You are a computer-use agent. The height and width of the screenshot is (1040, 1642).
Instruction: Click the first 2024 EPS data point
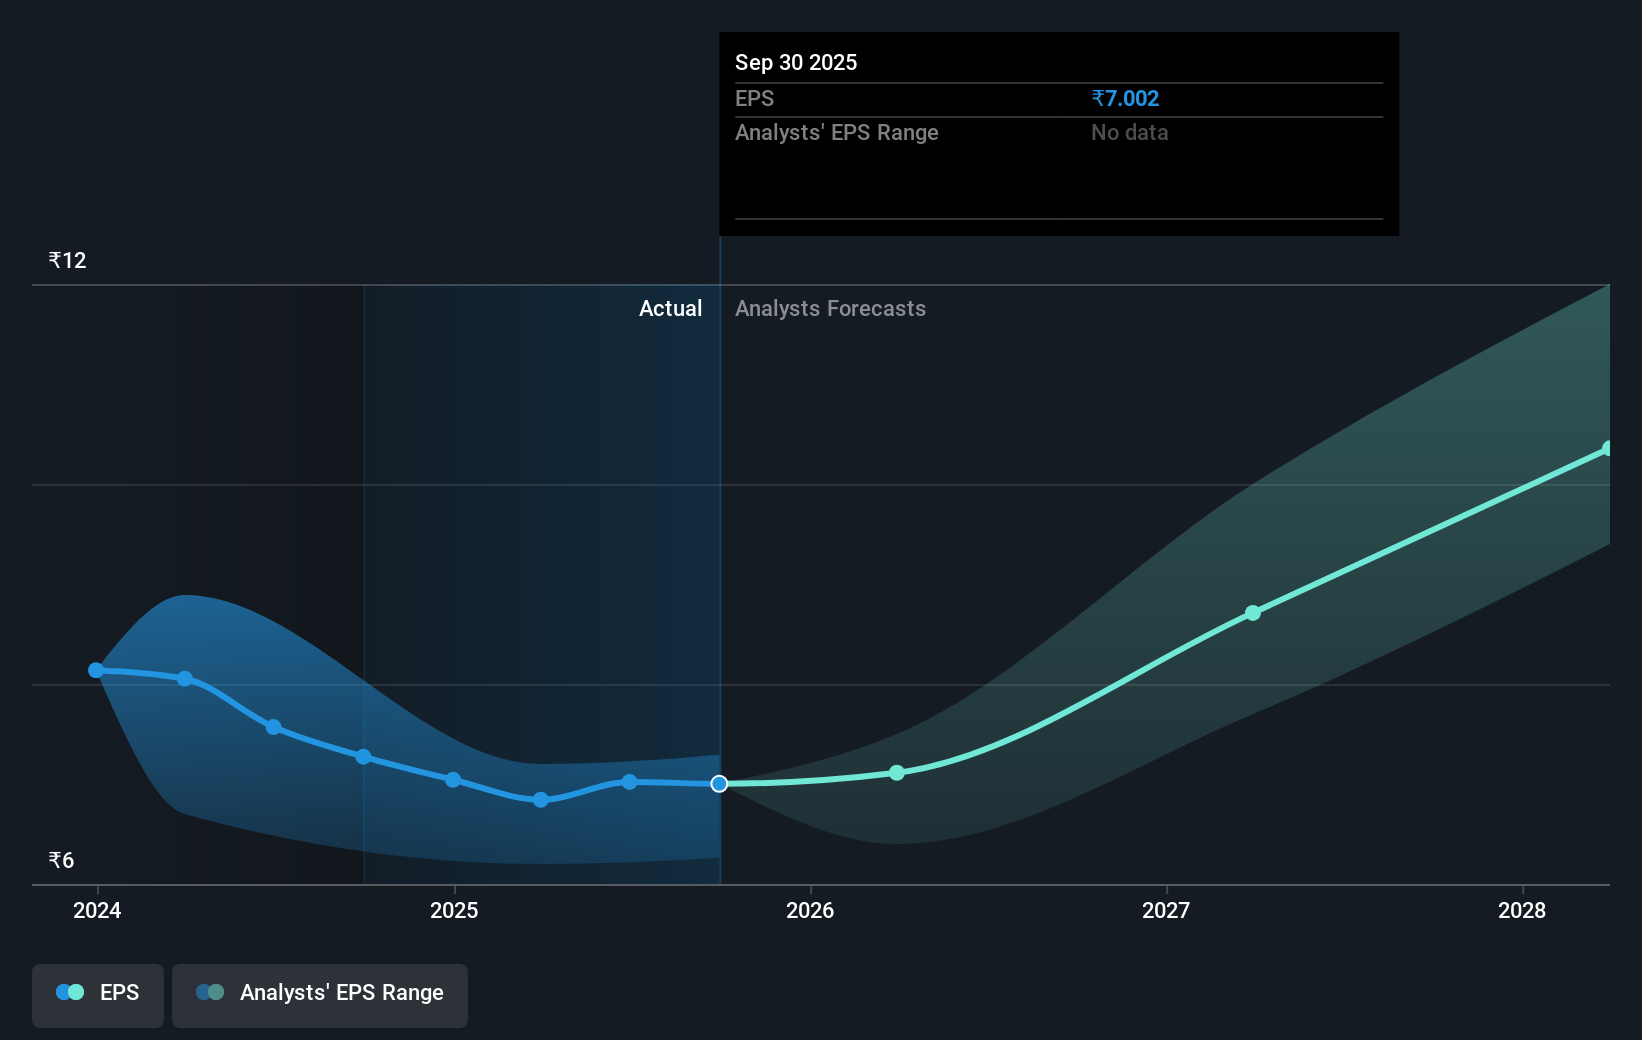(95, 670)
